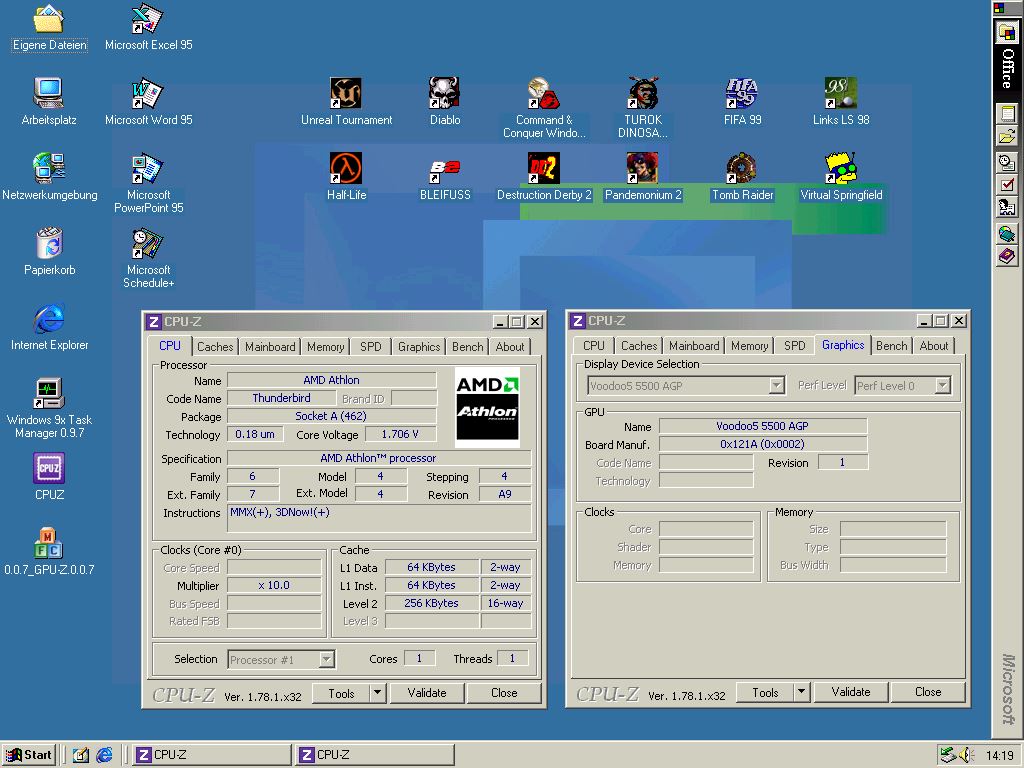This screenshot has height=768, width=1024.
Task: Select the GPU-Z 0.0.7 desktop icon
Action: [49, 543]
